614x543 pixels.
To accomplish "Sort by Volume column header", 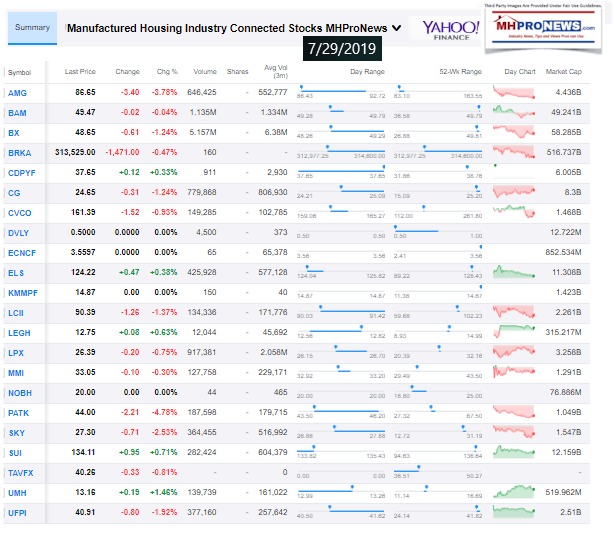I will click(205, 72).
